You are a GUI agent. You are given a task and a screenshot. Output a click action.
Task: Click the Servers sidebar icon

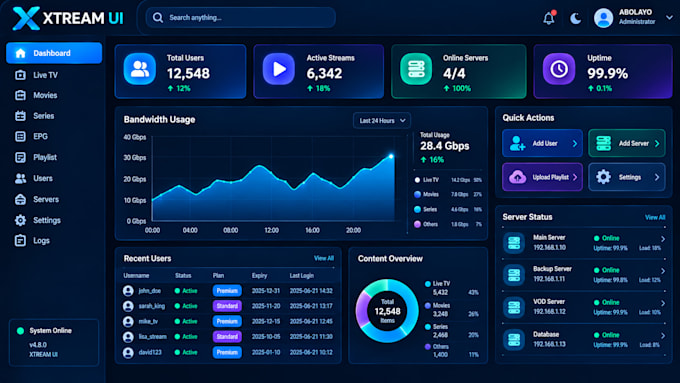pyautogui.click(x=20, y=199)
